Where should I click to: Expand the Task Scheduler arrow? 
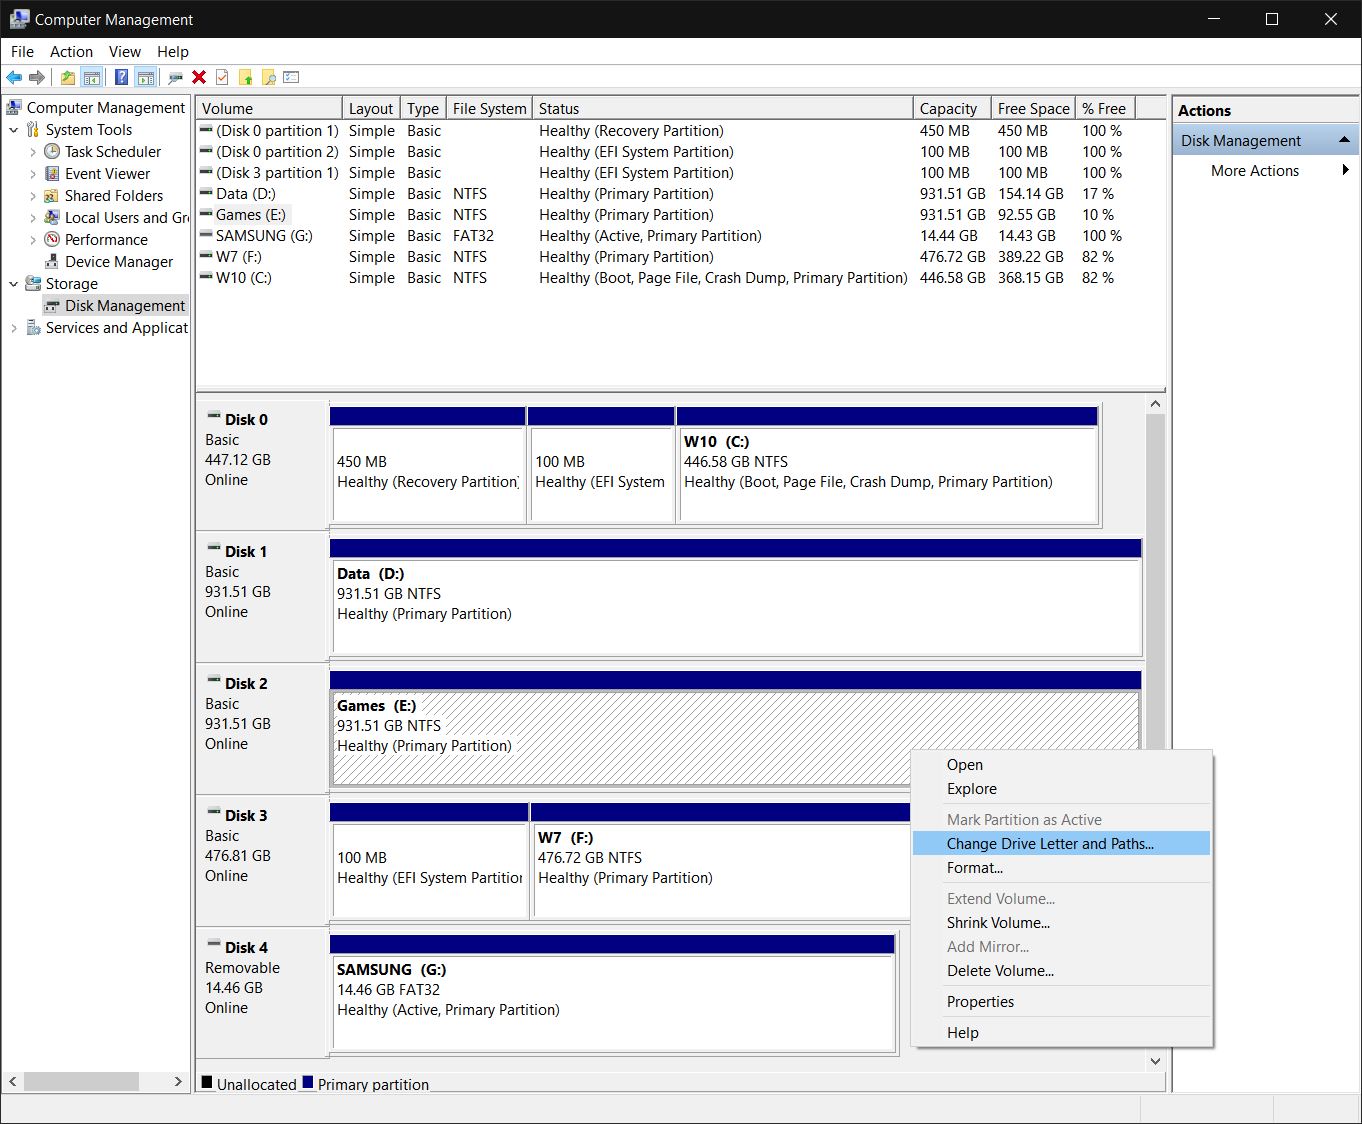(33, 152)
